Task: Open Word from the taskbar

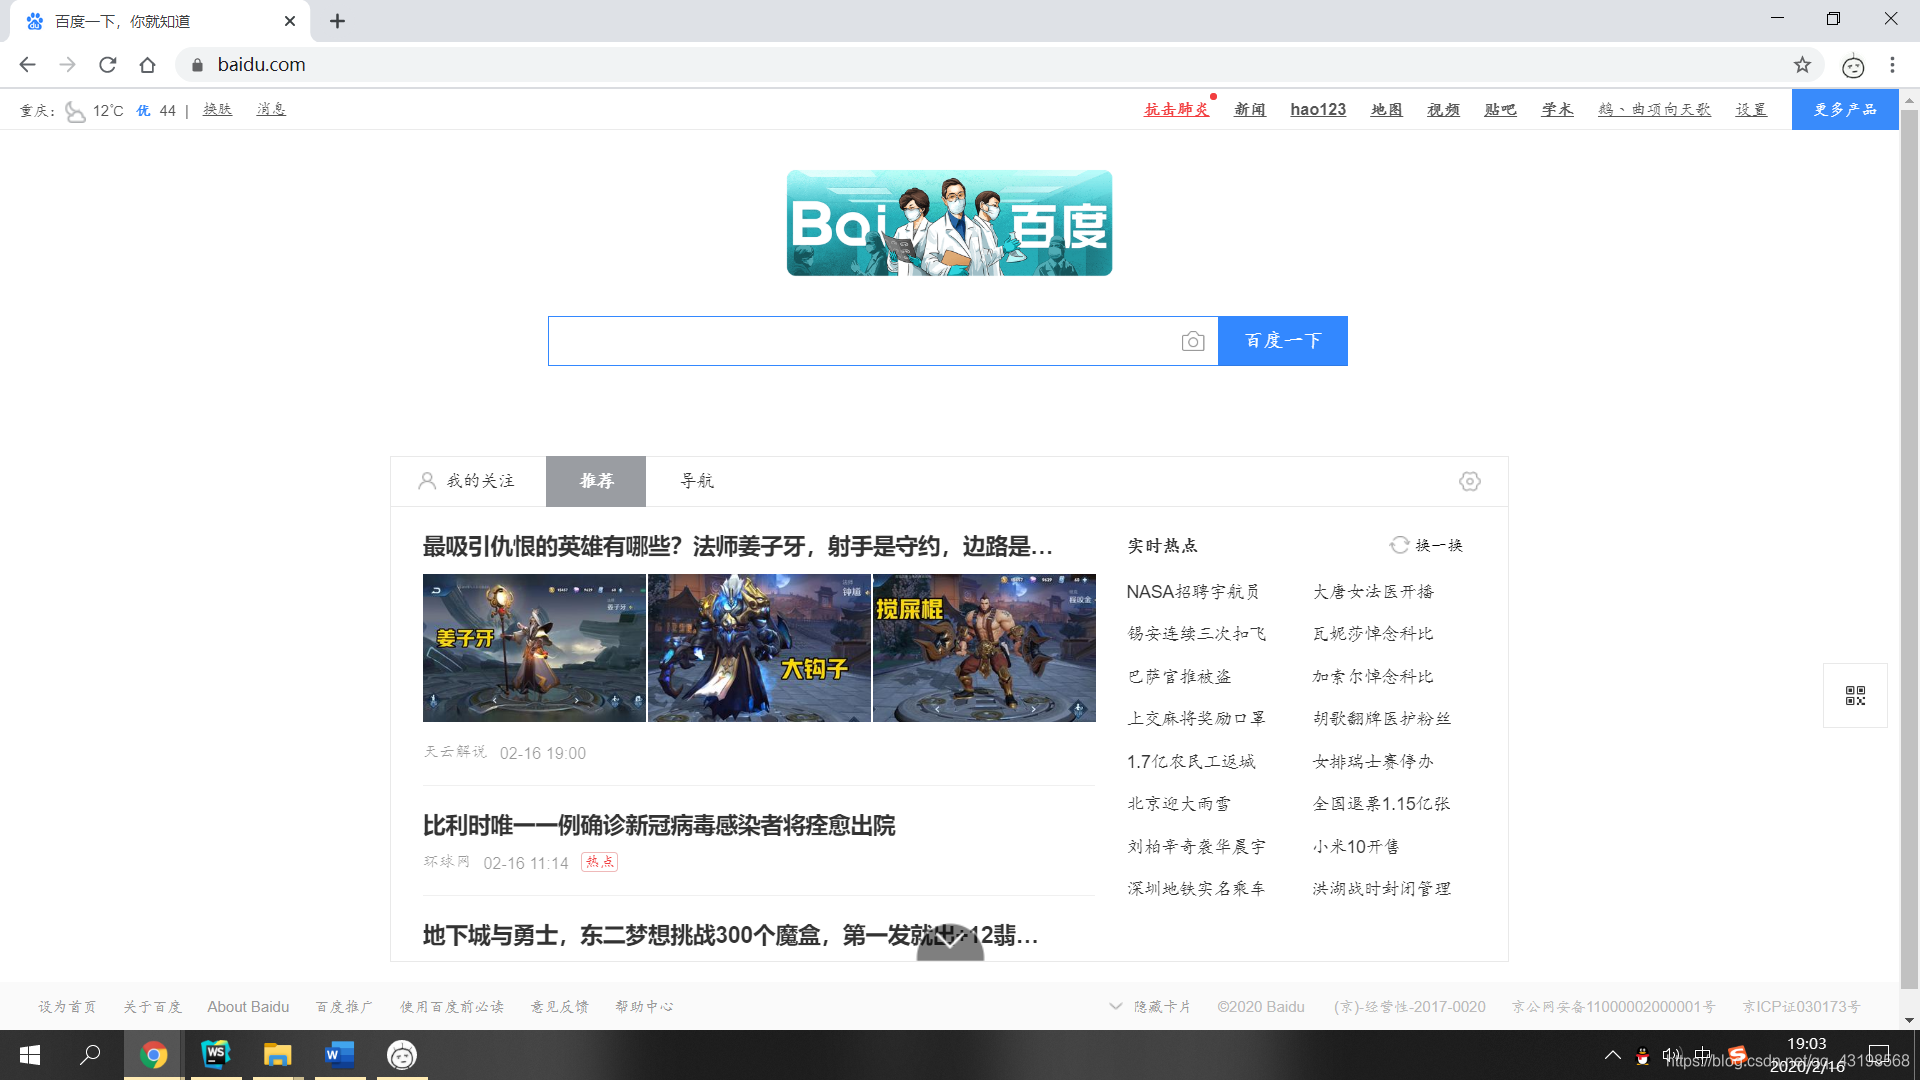Action: coord(339,1055)
